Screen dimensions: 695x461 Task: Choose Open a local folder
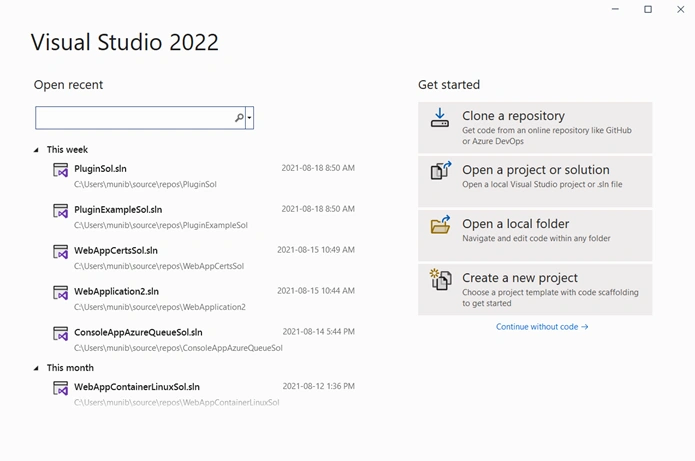pos(535,235)
